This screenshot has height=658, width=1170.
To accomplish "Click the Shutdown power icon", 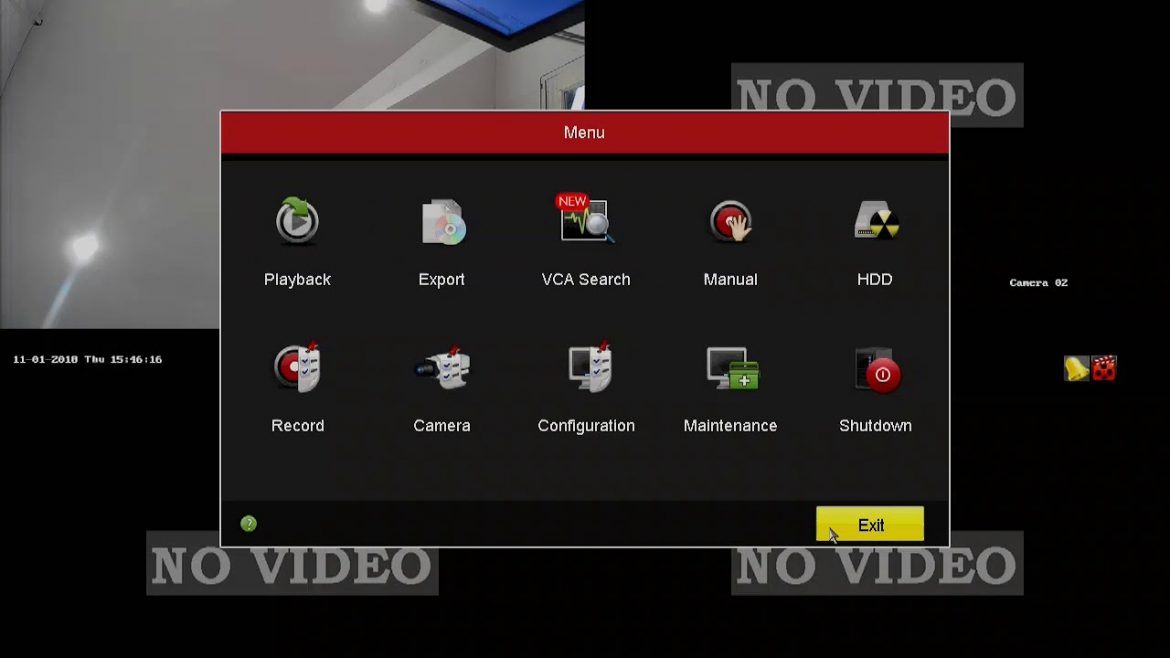I will (876, 370).
